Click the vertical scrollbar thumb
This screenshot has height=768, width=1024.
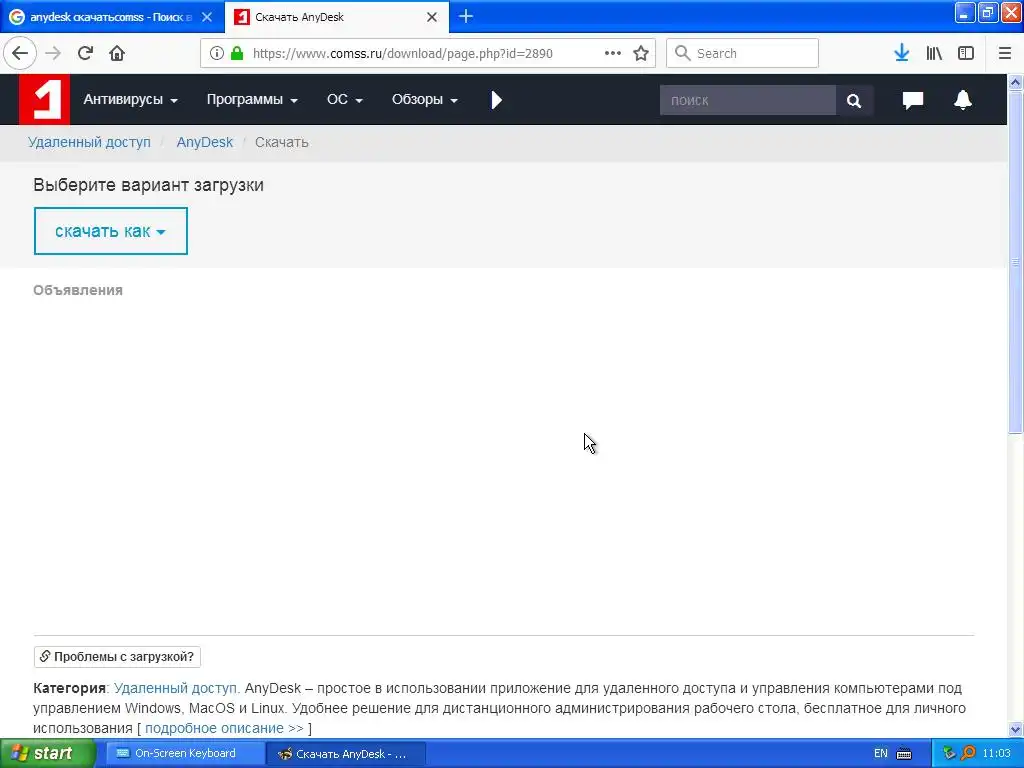tap(1015, 261)
